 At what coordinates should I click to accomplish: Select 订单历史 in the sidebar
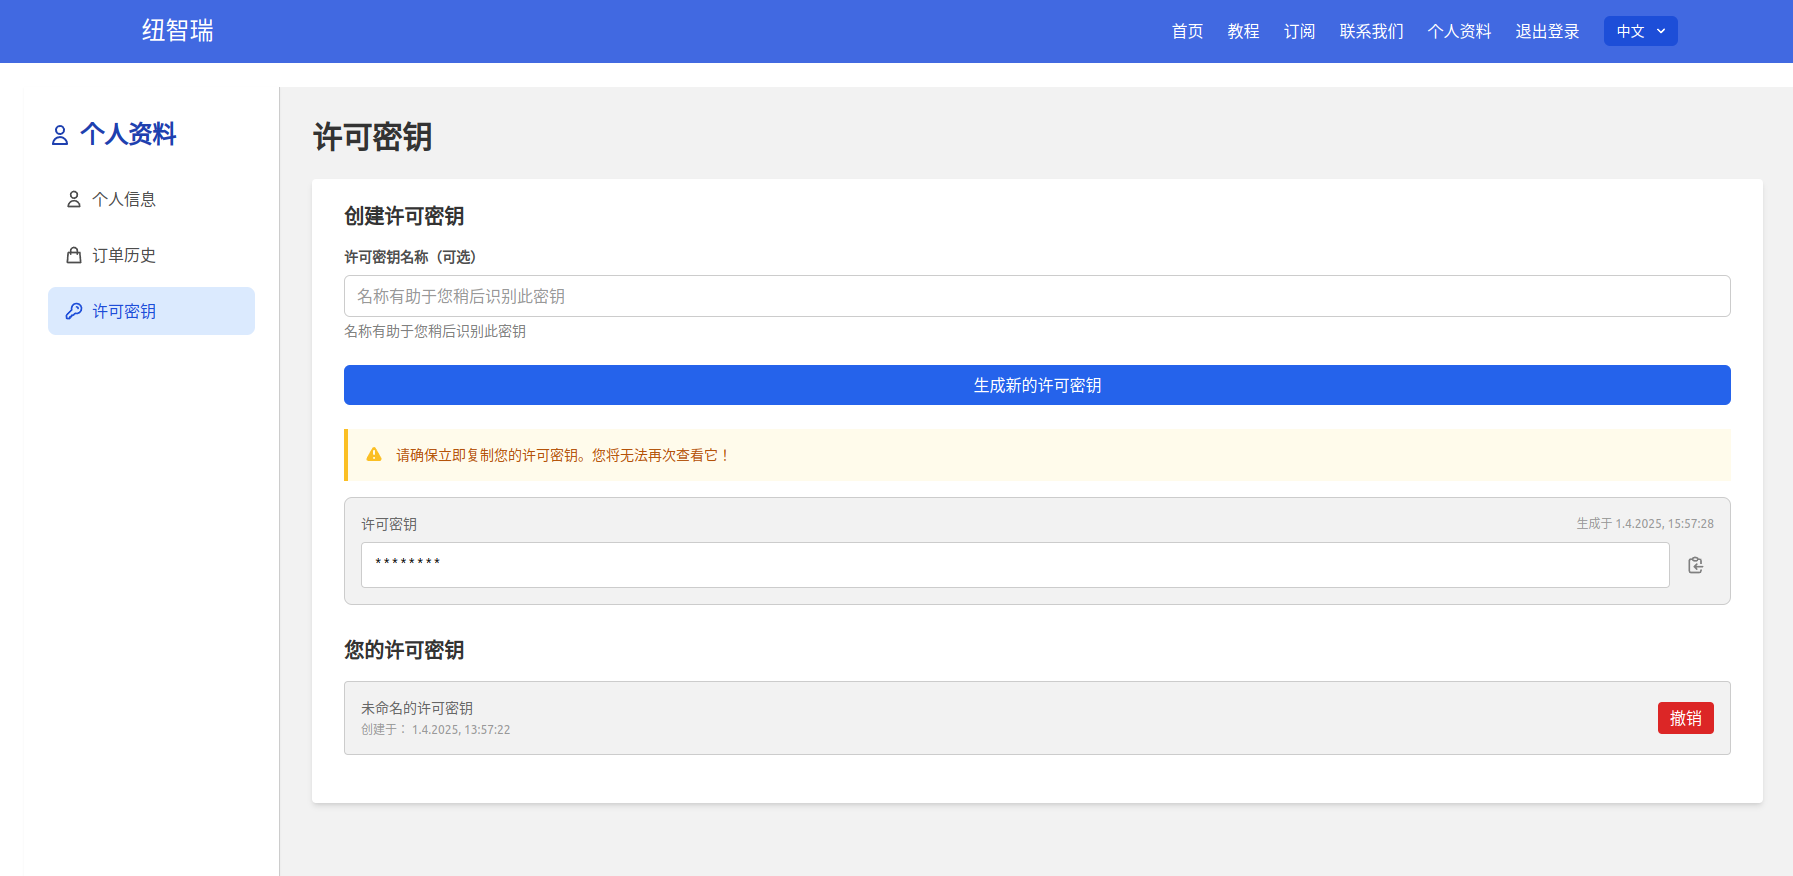click(151, 255)
